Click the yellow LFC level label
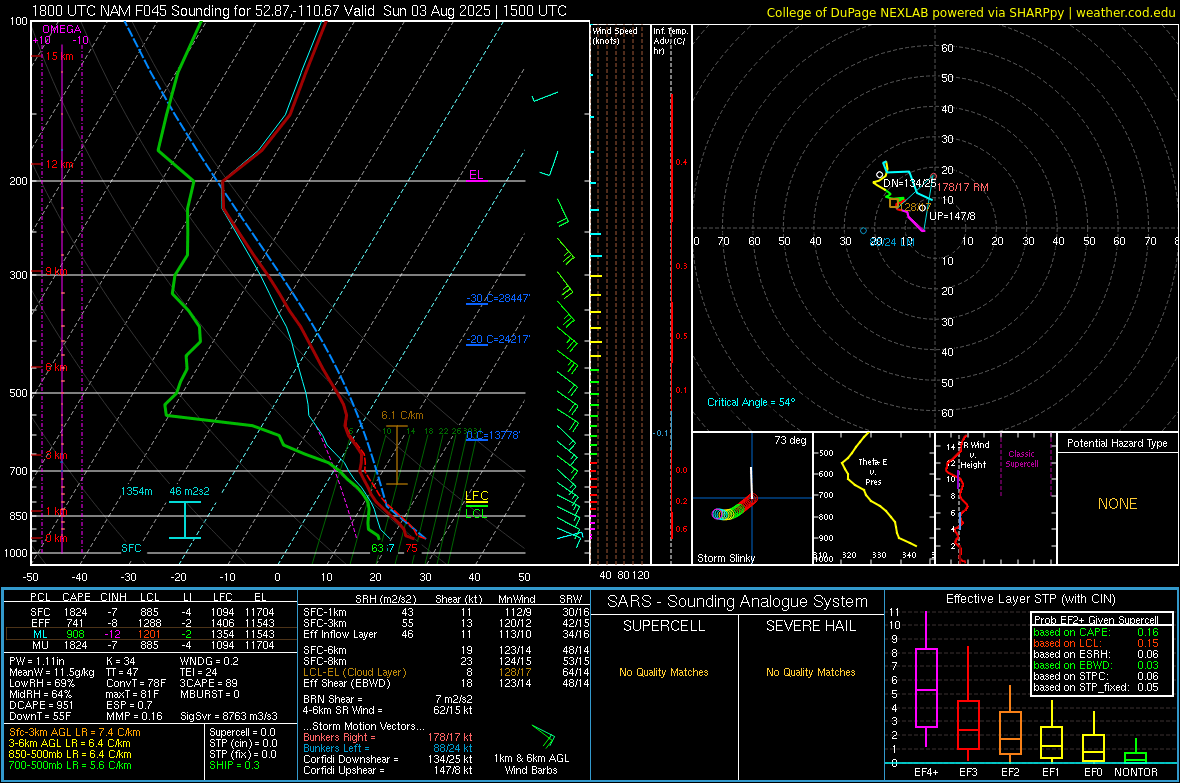This screenshot has width=1180, height=783. pyautogui.click(x=476, y=495)
